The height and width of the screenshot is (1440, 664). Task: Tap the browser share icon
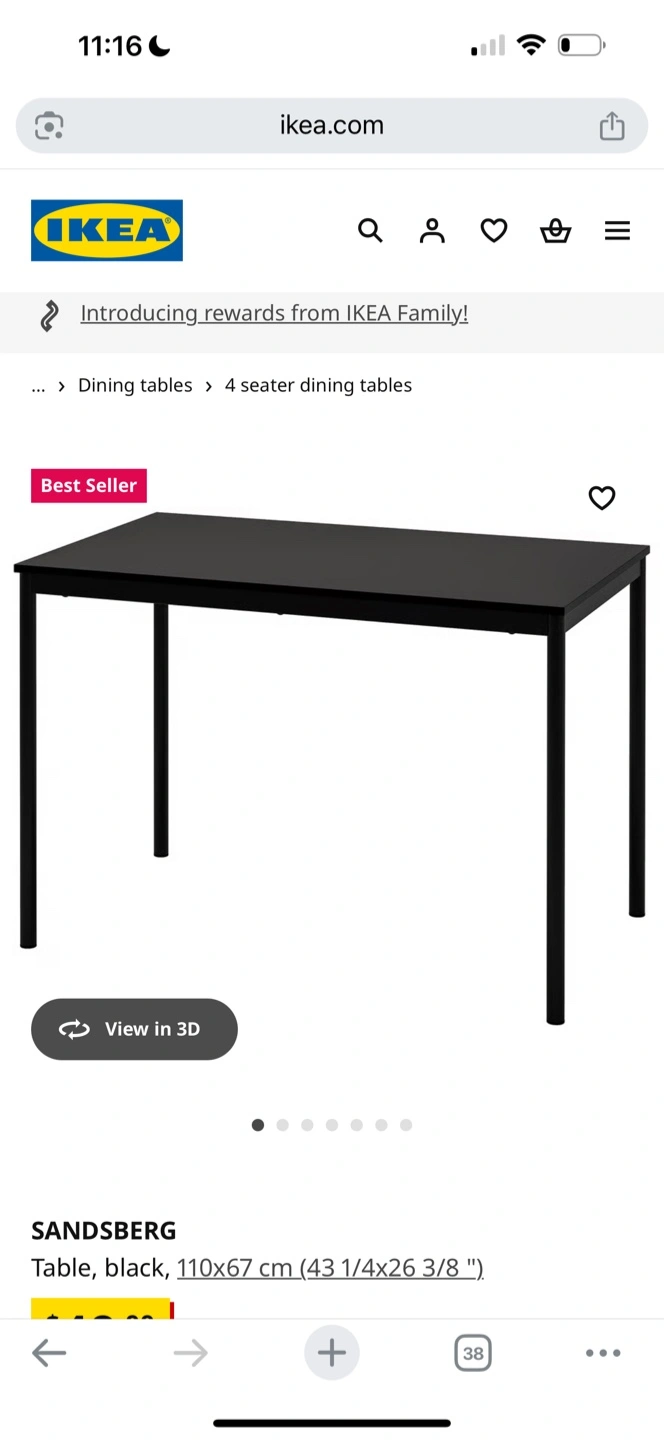[612, 125]
